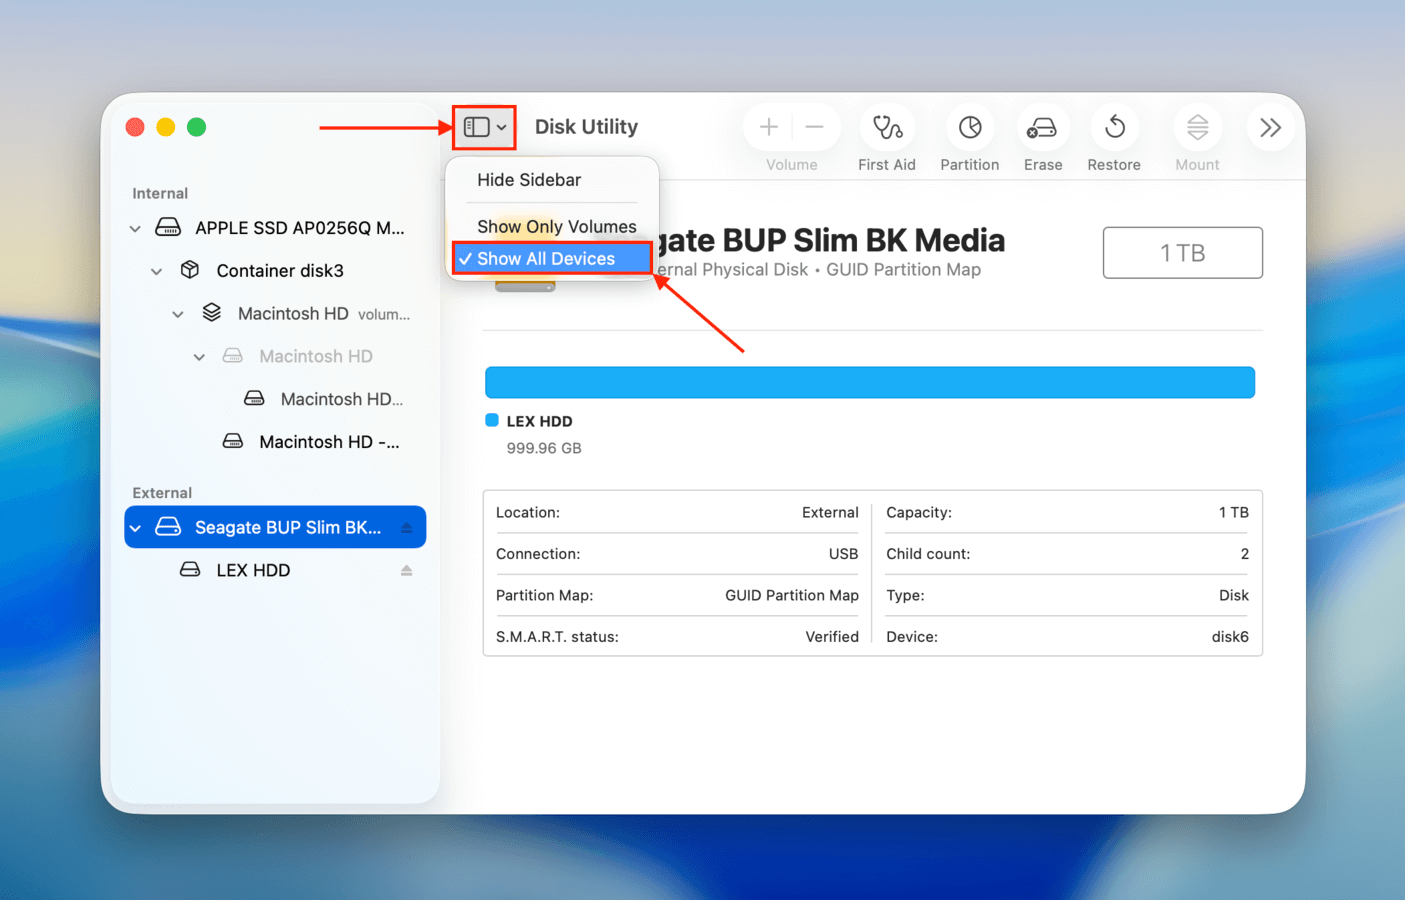Collapse Container disk3 in the sidebar
The height and width of the screenshot is (900, 1405).
point(157,270)
